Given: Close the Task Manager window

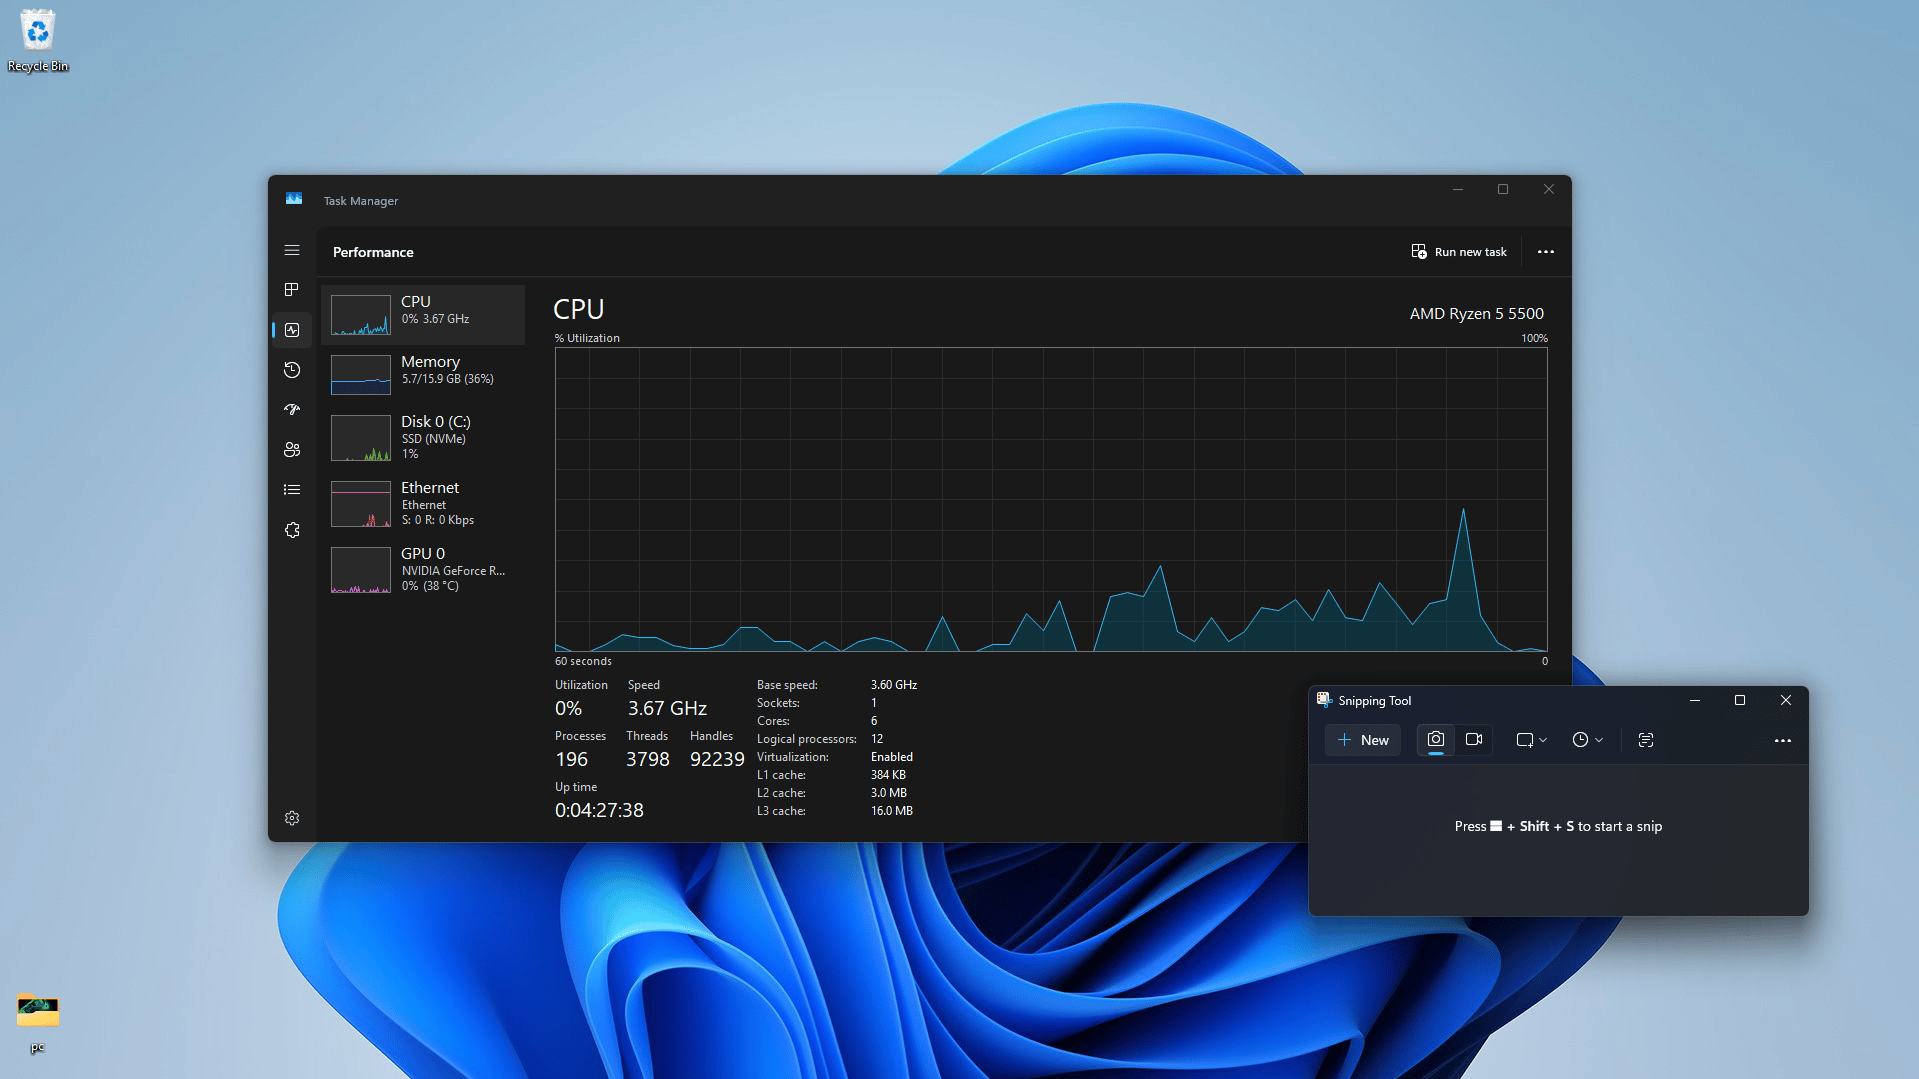Looking at the screenshot, I should pos(1549,189).
